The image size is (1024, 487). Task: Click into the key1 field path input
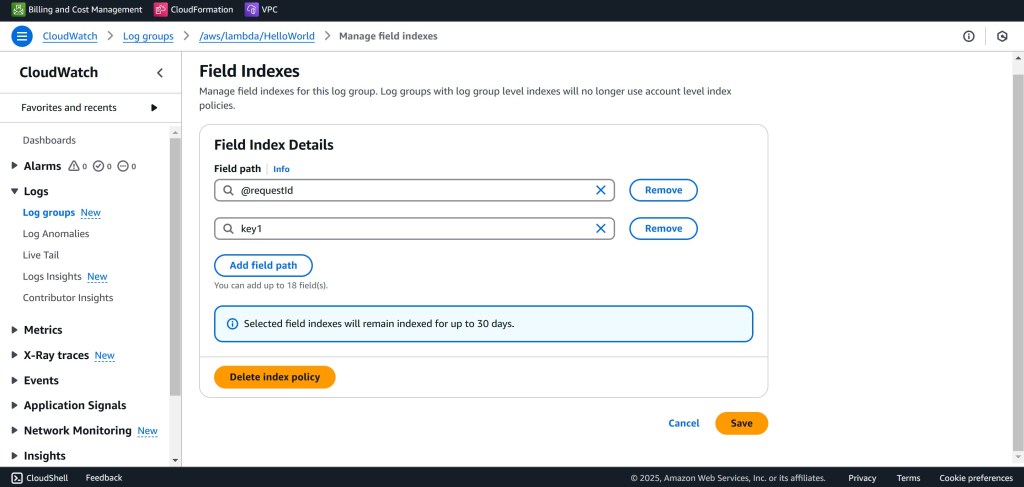(x=410, y=229)
